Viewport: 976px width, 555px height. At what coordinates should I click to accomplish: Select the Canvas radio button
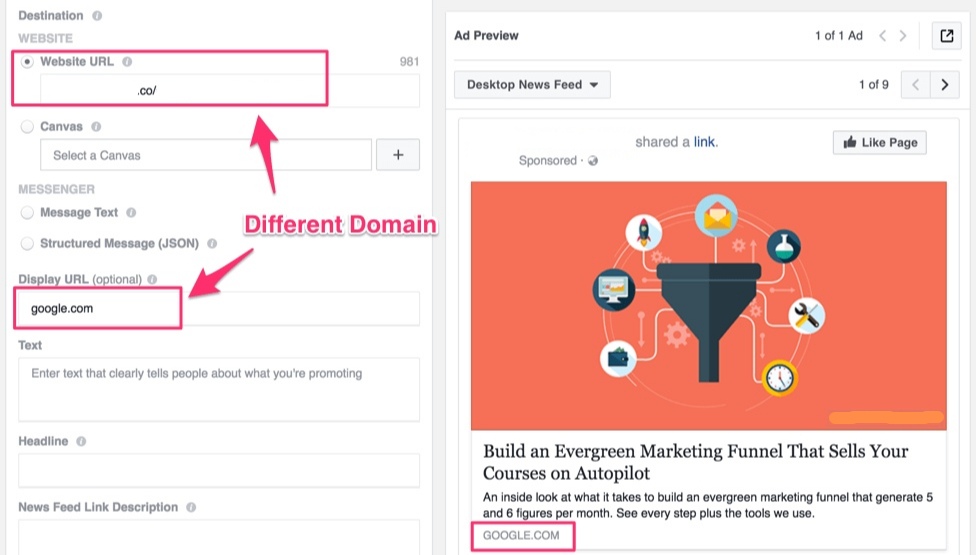27,127
